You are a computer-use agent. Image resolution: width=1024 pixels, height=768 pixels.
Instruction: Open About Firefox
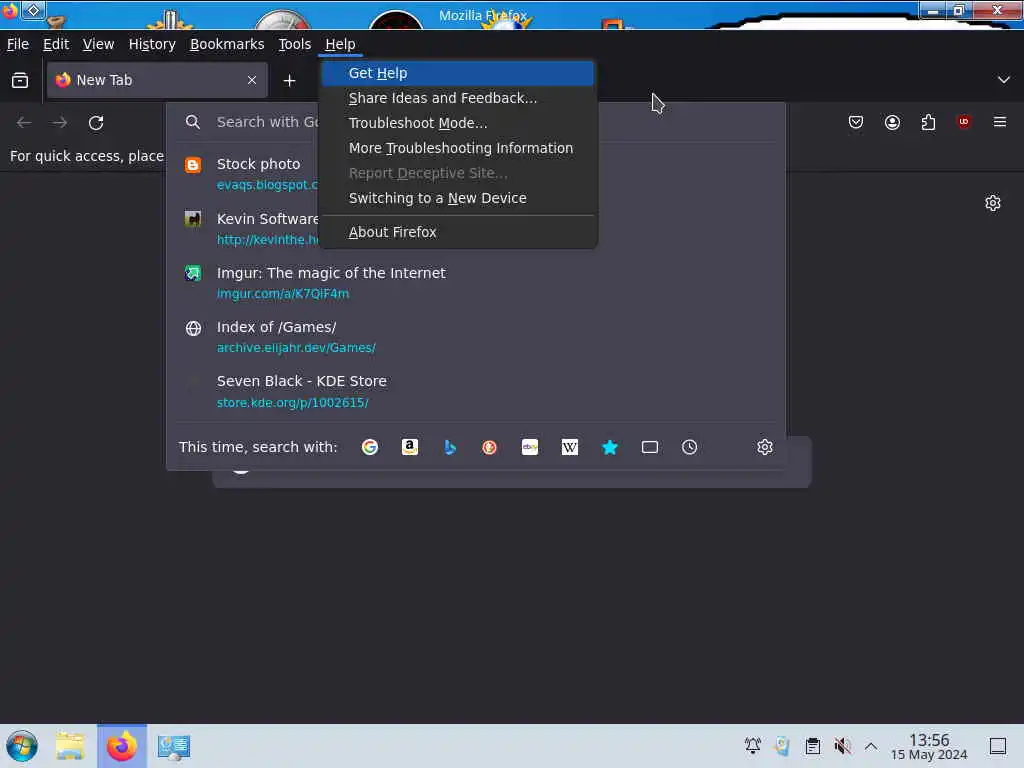point(458,232)
